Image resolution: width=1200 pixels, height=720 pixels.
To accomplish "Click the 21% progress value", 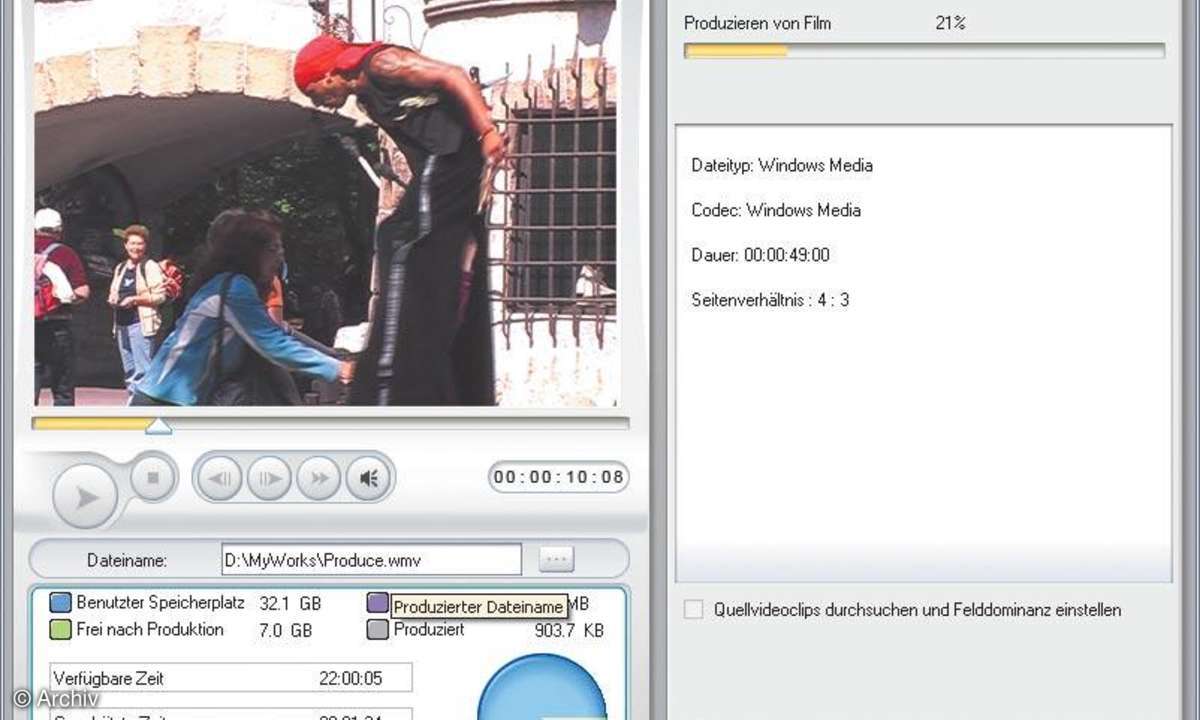I will pyautogui.click(x=950, y=22).
